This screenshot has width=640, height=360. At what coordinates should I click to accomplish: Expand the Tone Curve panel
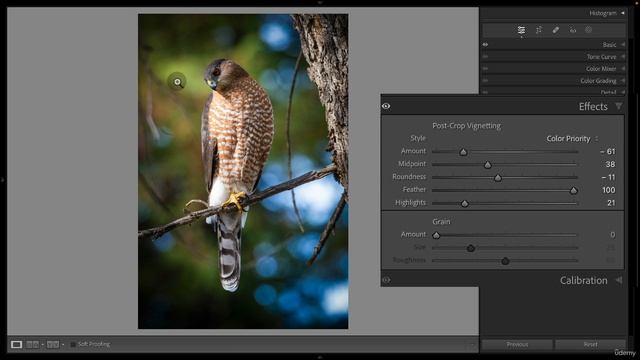click(623, 57)
